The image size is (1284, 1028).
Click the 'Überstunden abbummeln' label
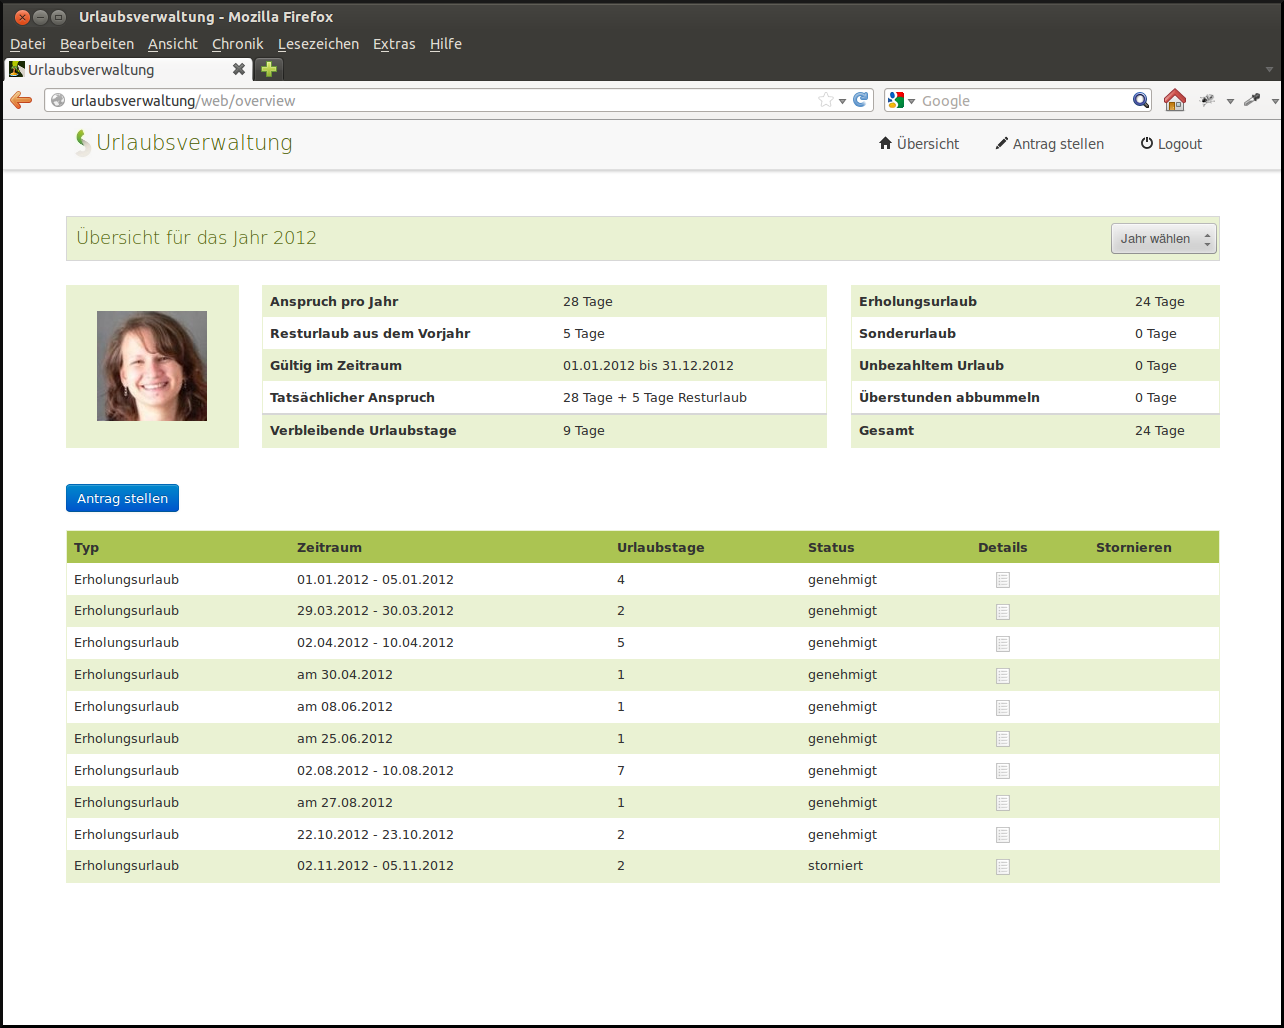coord(949,398)
